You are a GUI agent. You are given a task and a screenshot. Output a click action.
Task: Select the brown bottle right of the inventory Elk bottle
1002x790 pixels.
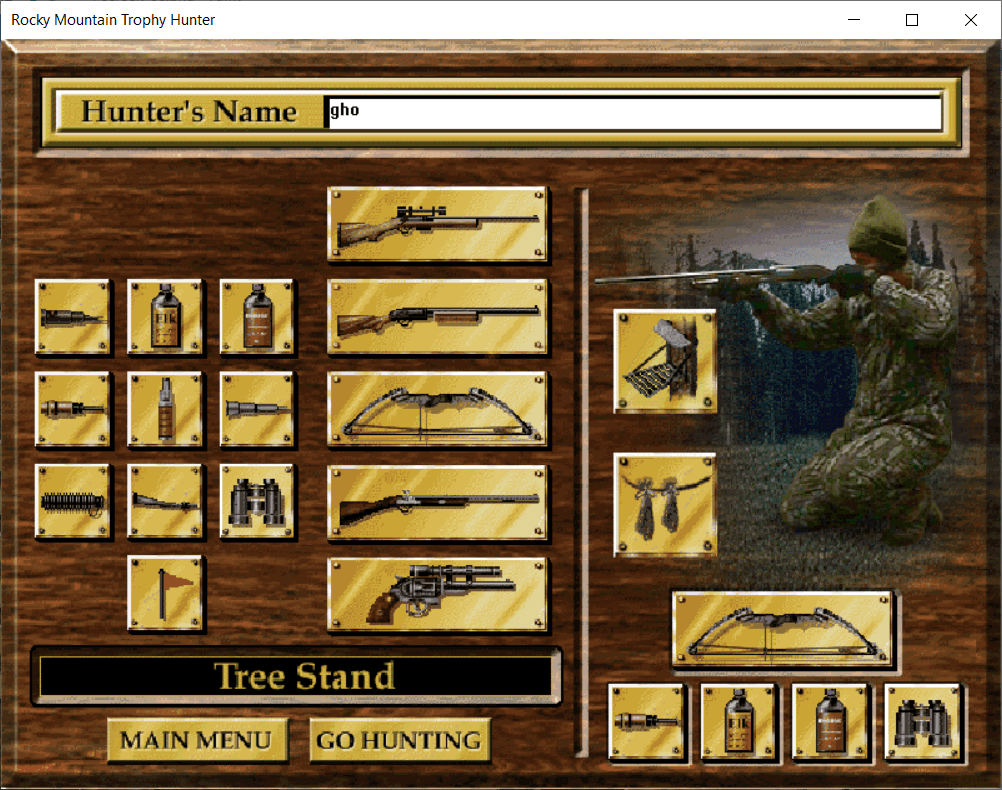pos(258,316)
